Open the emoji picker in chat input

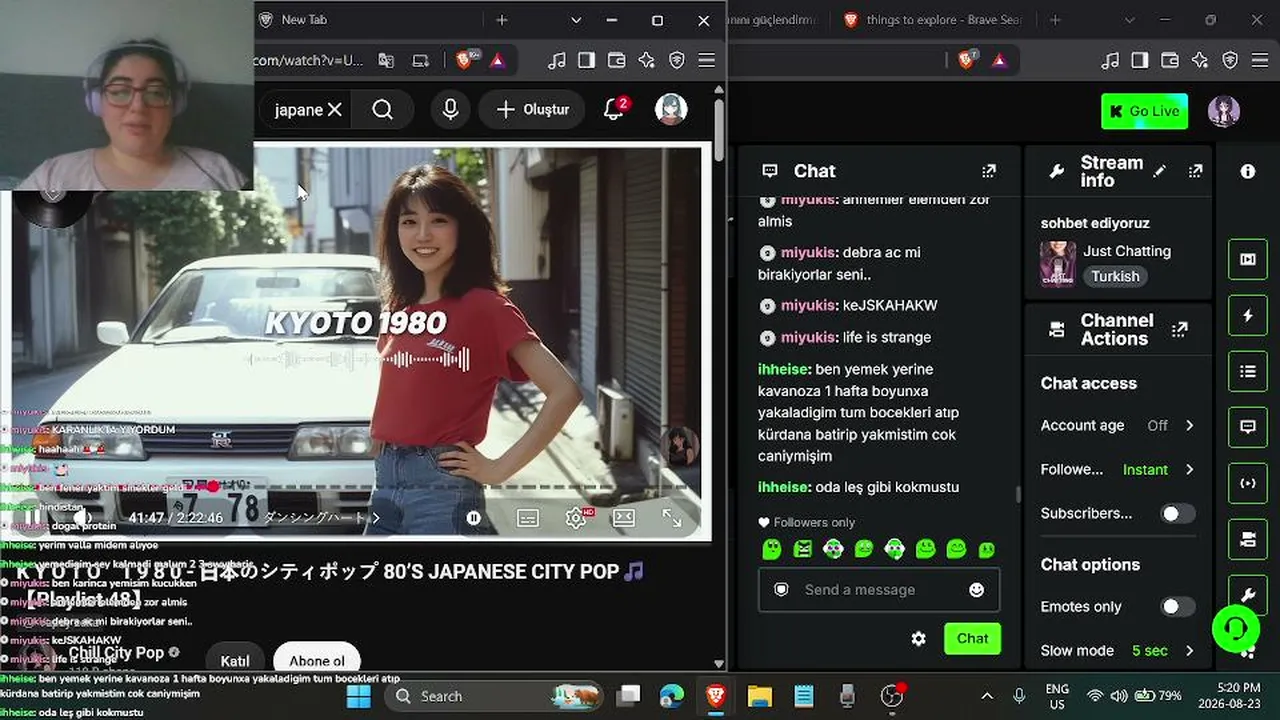coord(977,590)
